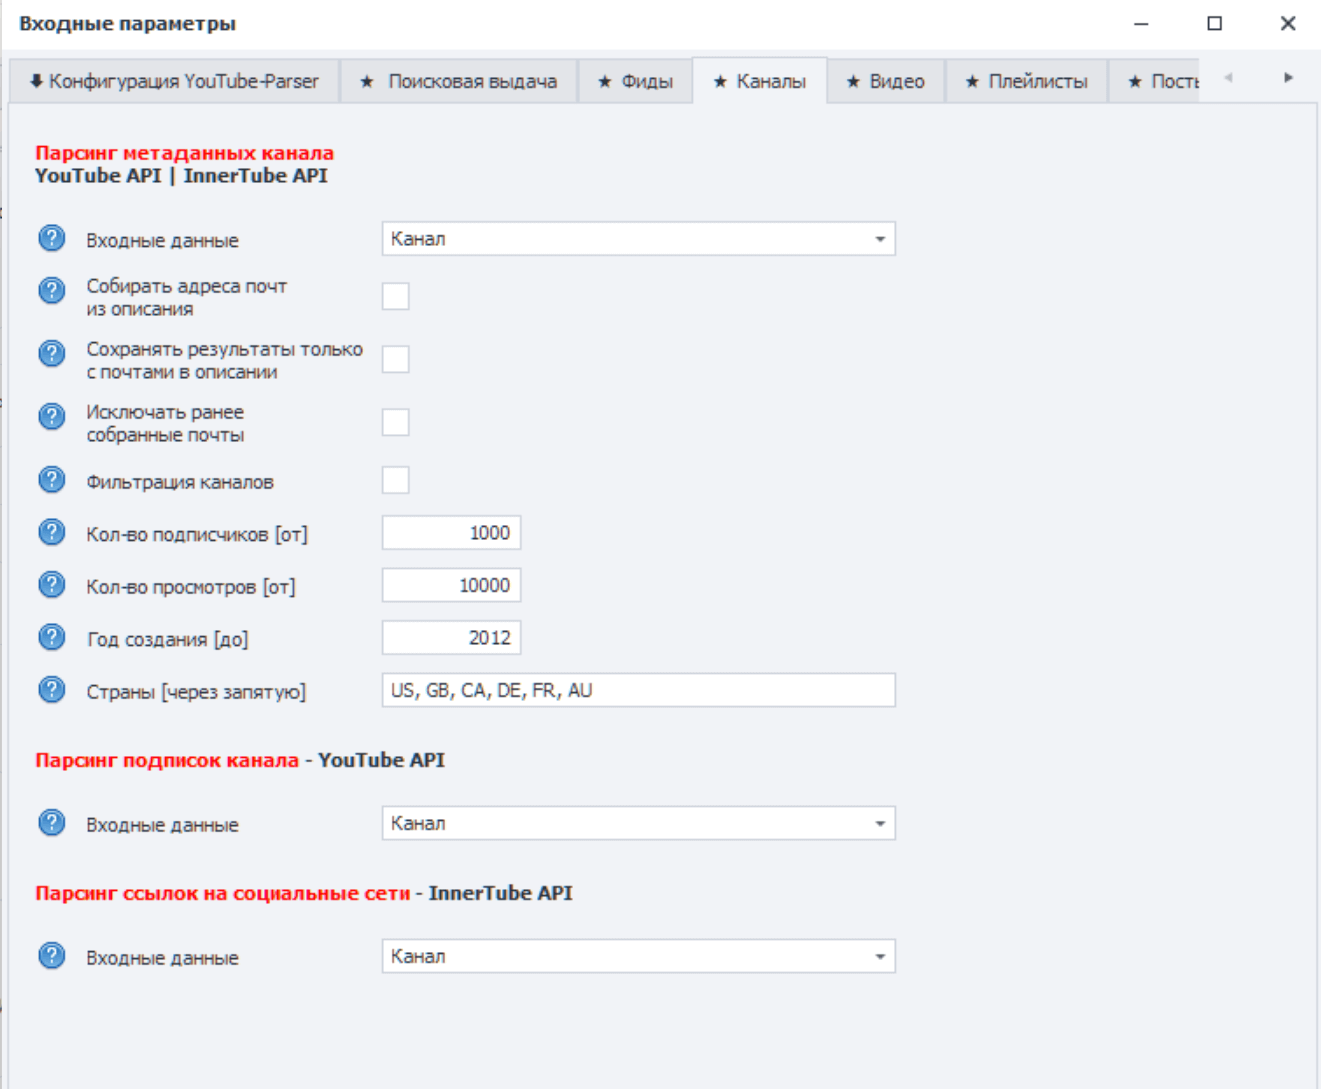Open the partially visible Посты tab

[x=1155, y=81]
